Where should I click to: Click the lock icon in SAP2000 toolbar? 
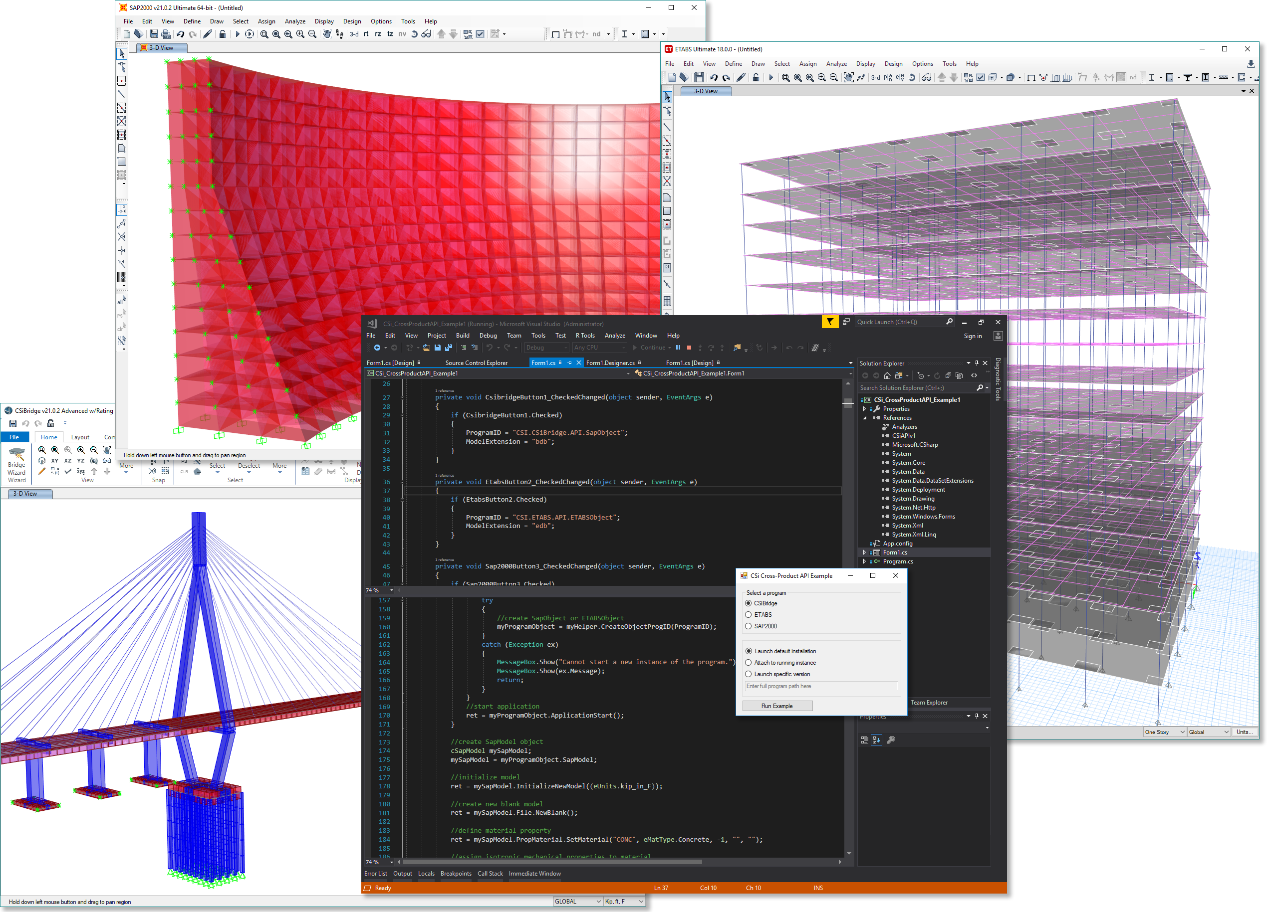[222, 34]
